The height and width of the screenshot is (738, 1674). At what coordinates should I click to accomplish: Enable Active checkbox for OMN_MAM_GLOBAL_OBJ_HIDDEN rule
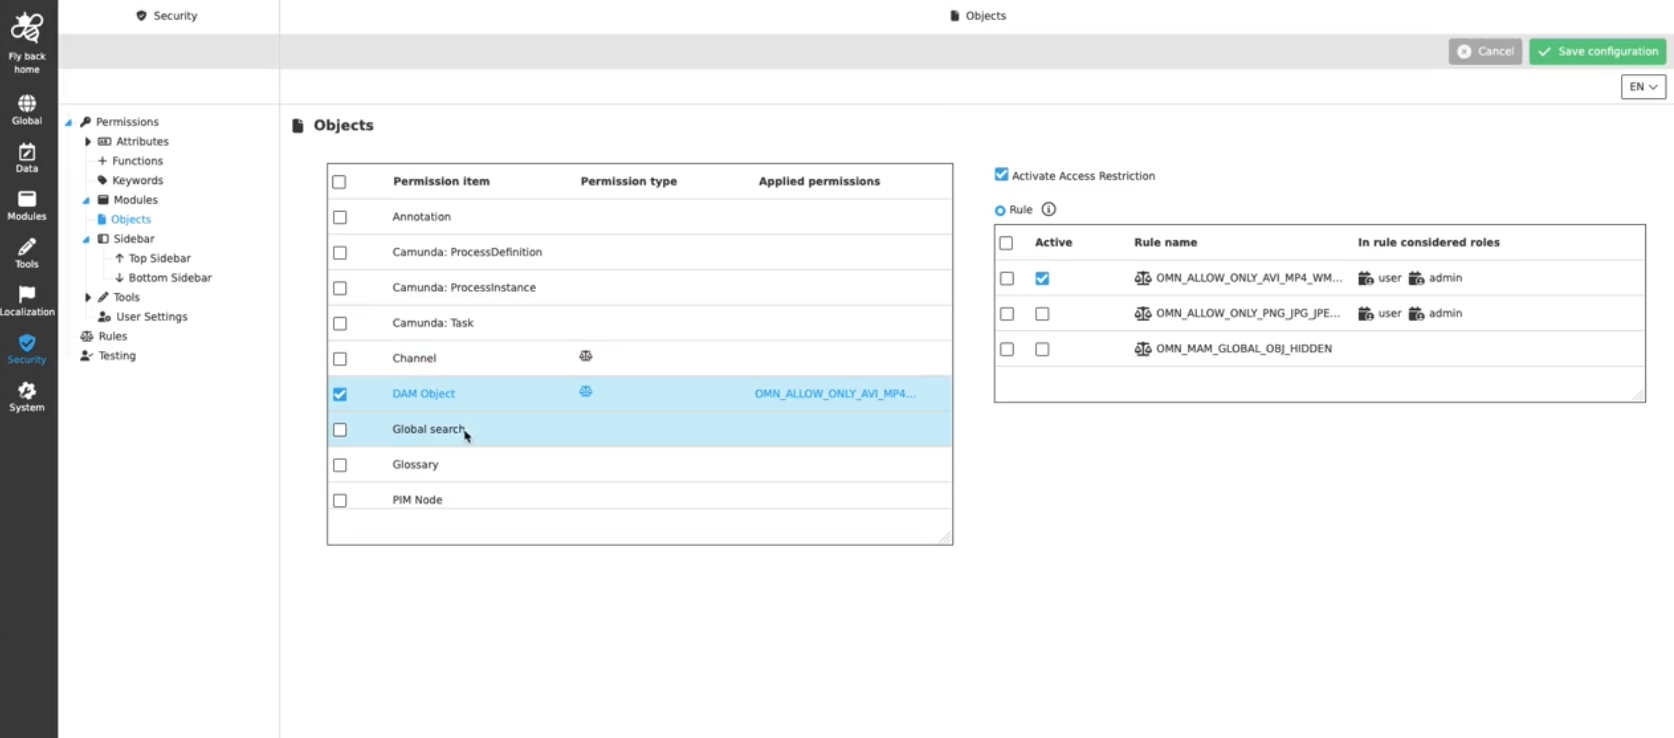(1042, 350)
